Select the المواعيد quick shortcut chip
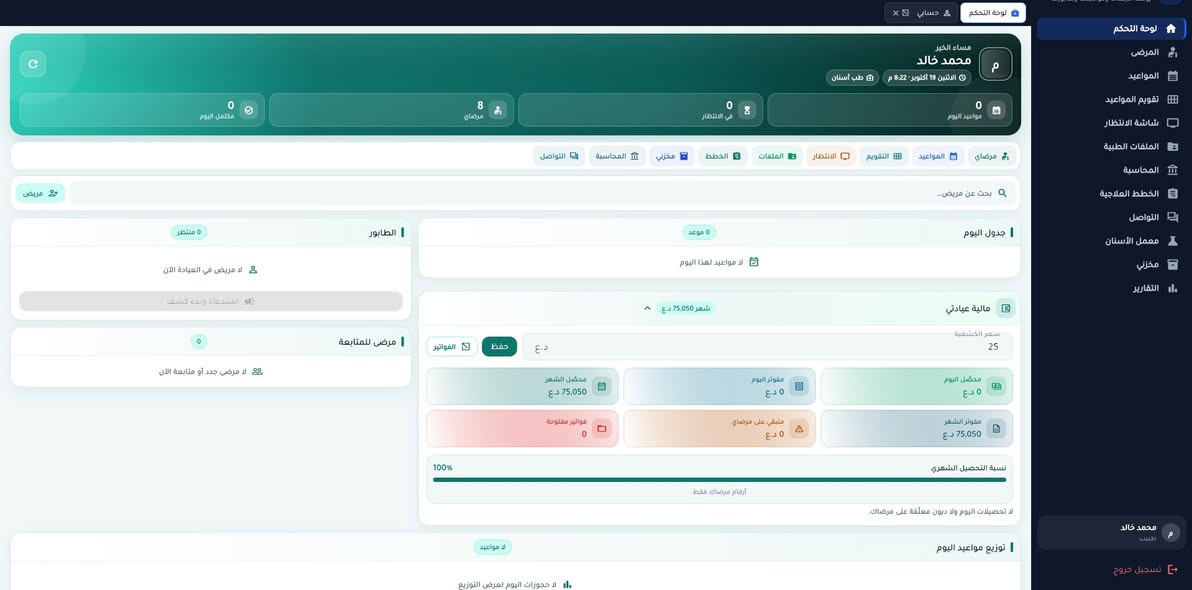Viewport: 1192px width, 590px height. tap(937, 156)
